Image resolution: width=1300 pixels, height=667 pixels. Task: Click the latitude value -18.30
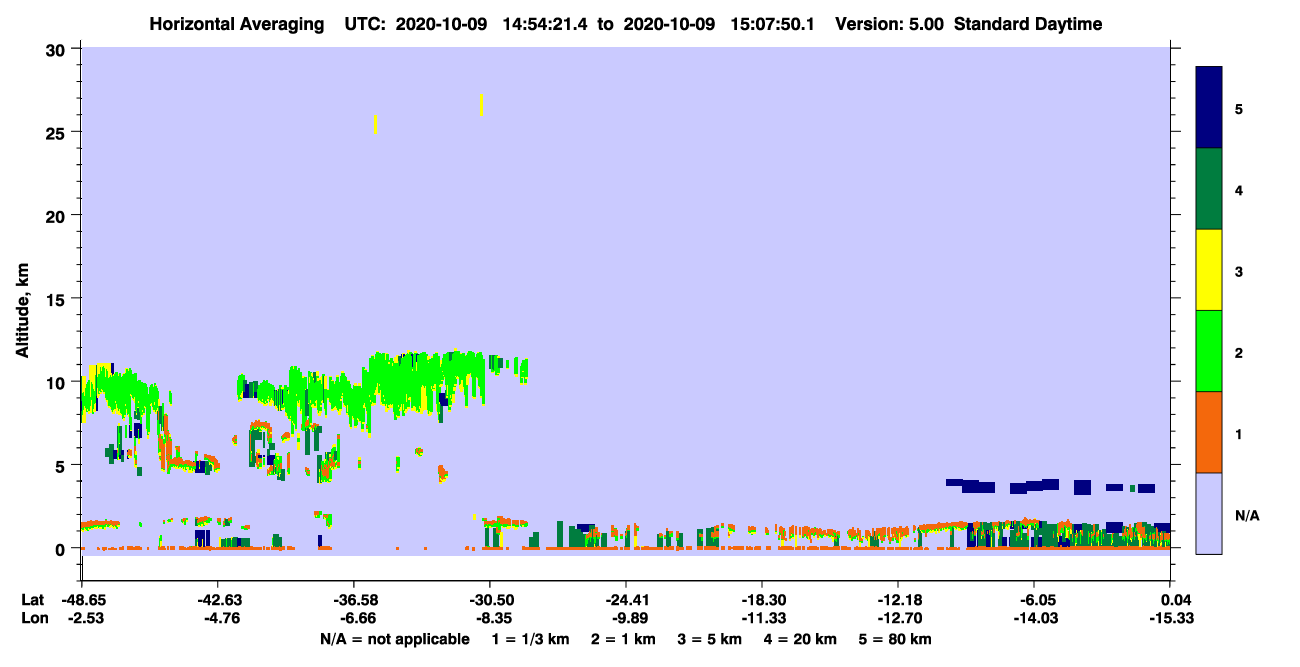pyautogui.click(x=762, y=599)
